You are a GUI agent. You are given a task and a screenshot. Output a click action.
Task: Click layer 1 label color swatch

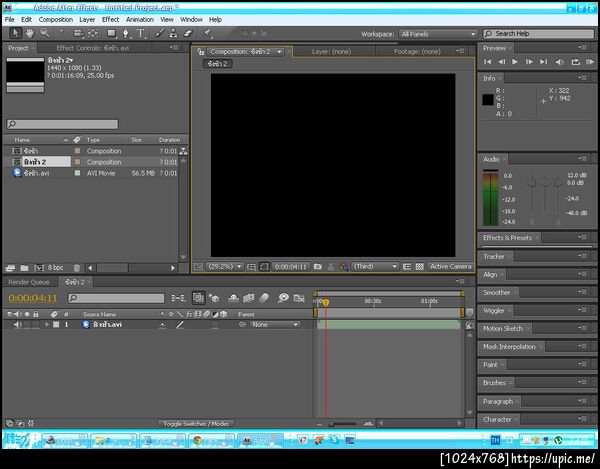click(x=56, y=325)
